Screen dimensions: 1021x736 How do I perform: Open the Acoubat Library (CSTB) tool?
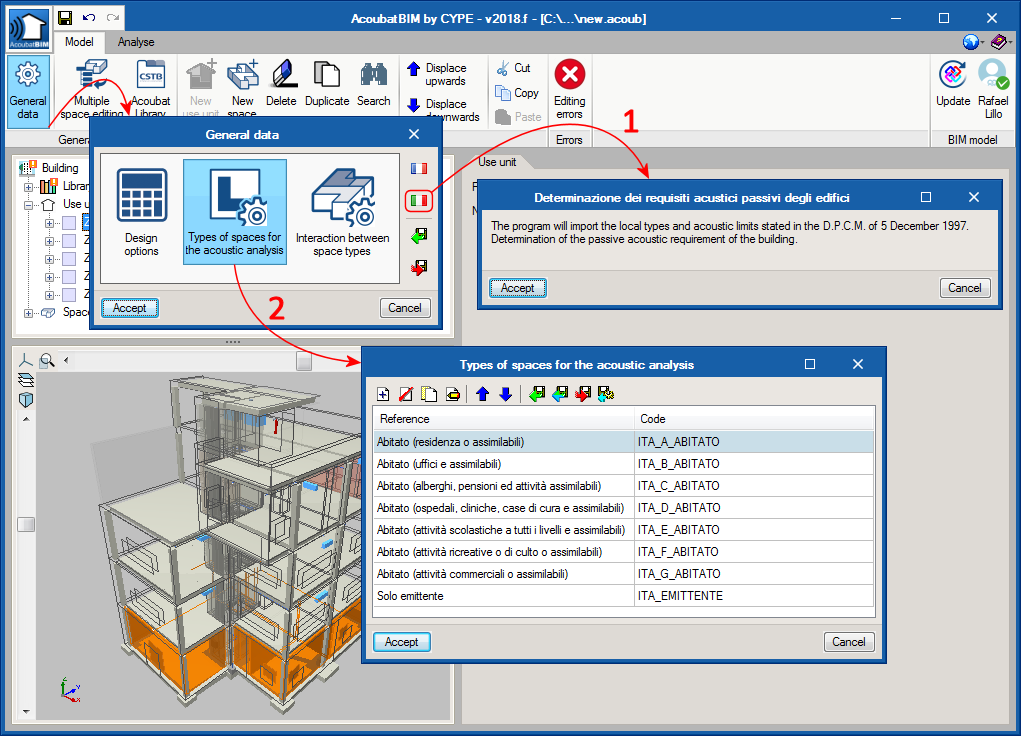(150, 88)
